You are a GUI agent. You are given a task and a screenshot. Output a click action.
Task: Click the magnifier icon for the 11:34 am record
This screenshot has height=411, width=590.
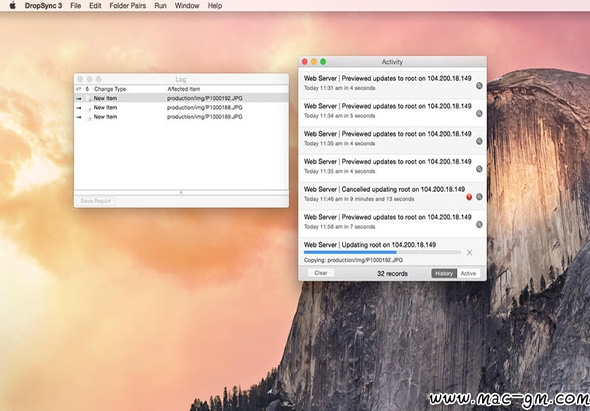coord(479,113)
